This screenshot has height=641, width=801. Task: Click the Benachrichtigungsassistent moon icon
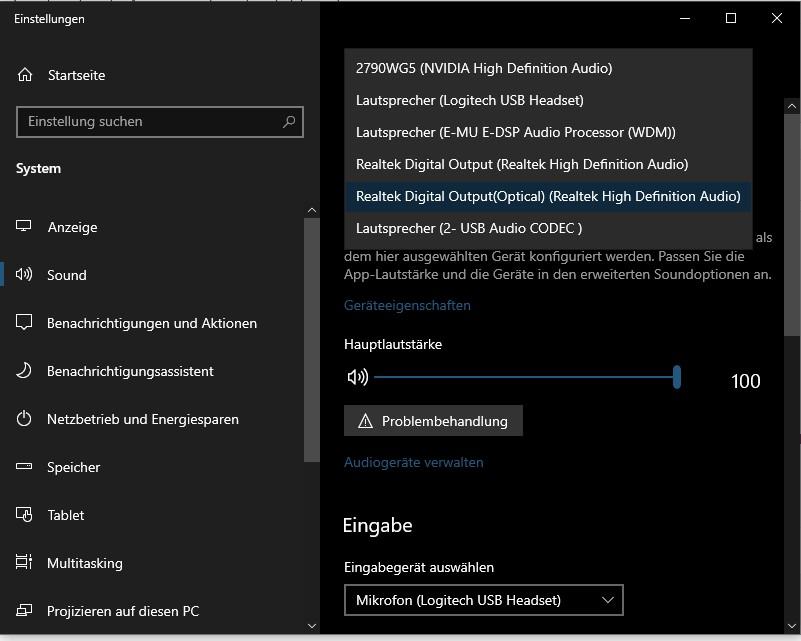tap(23, 371)
